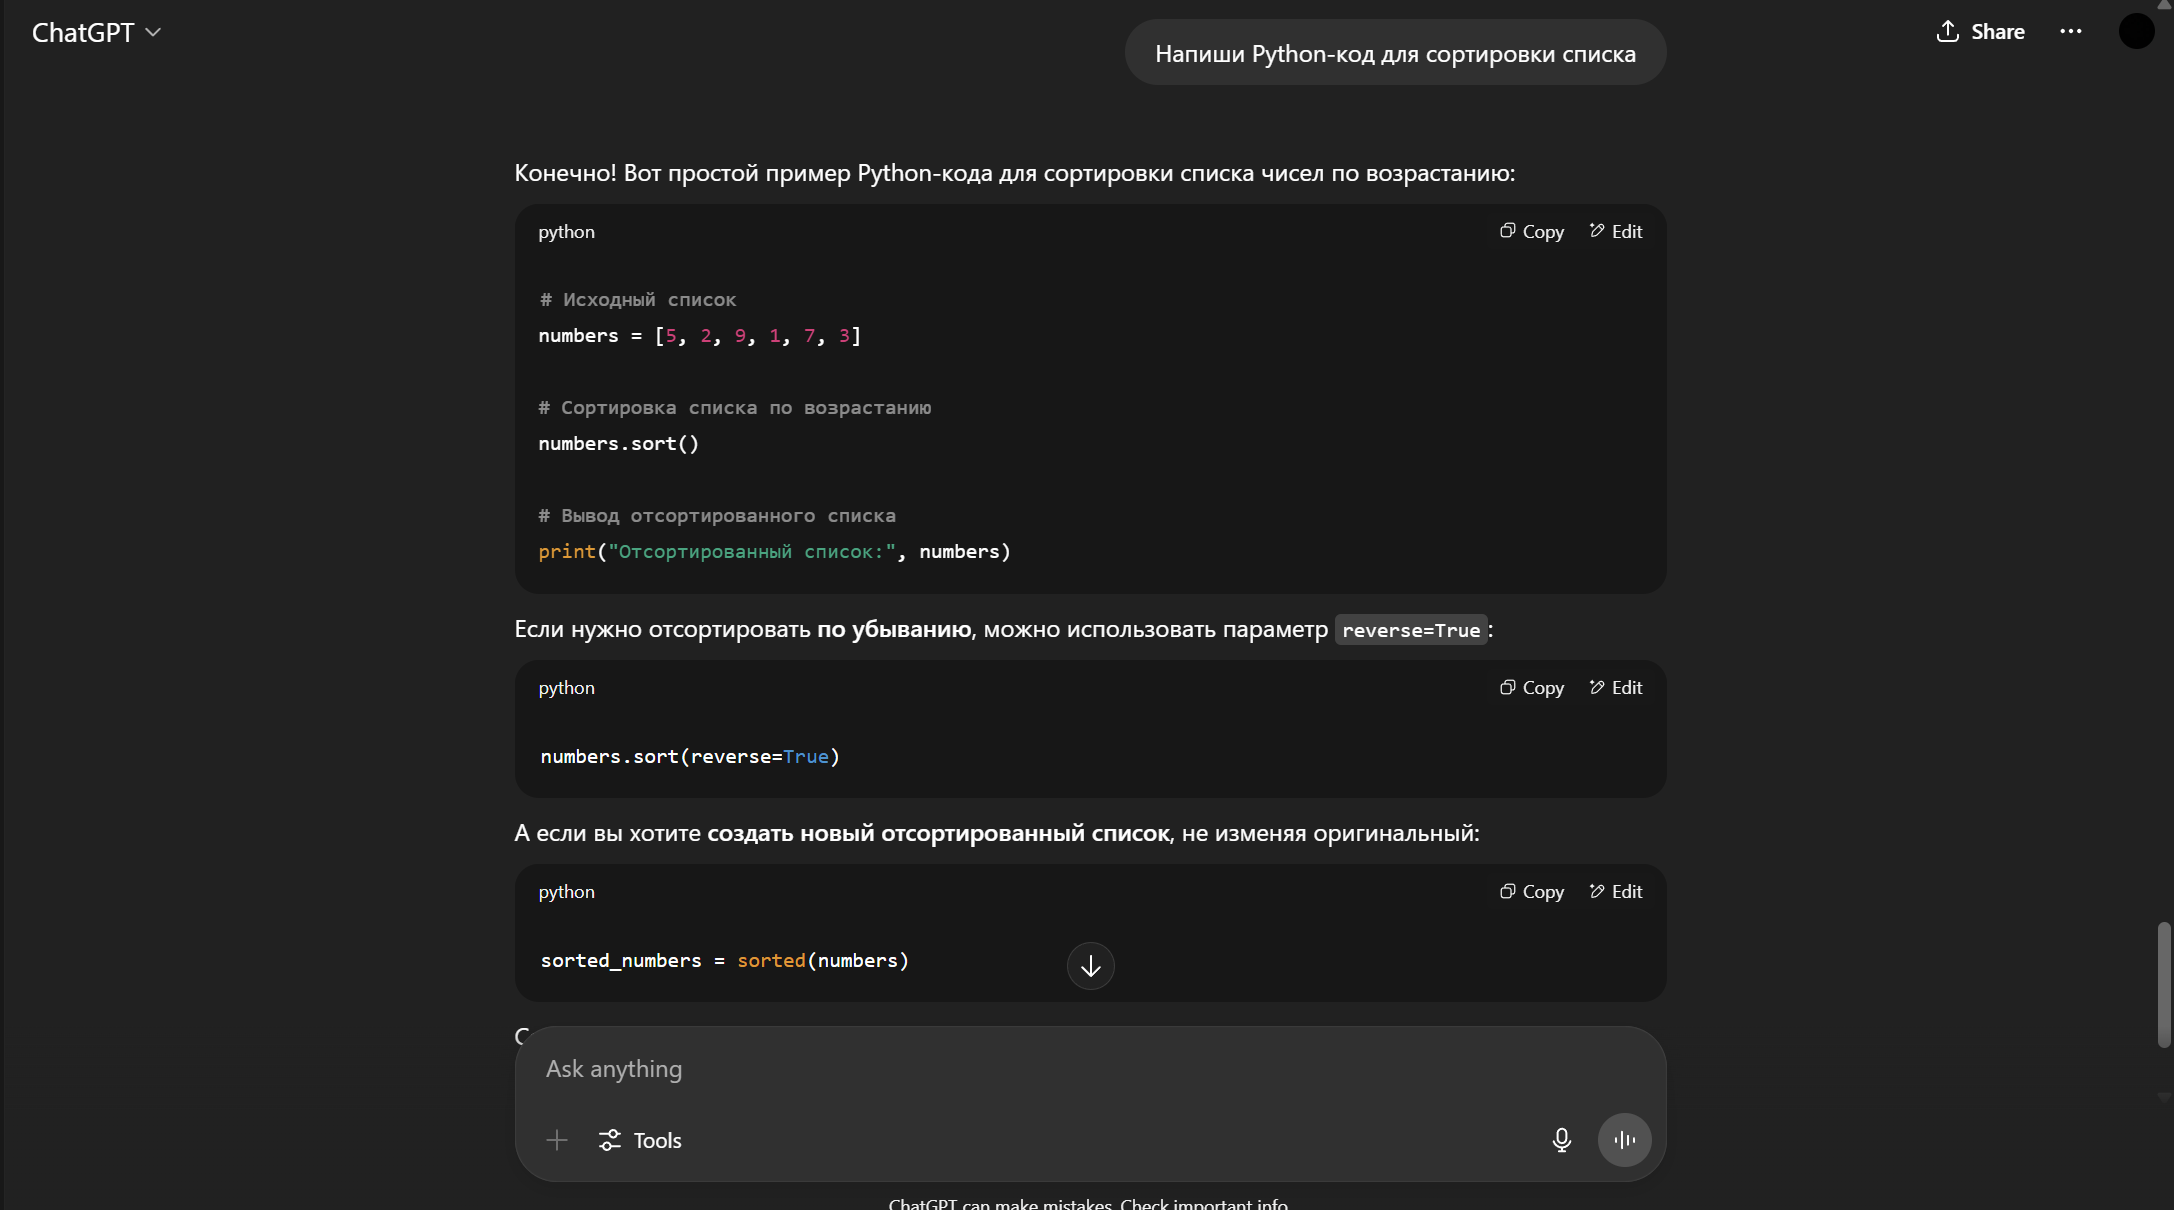Viewport: 2174px width, 1210px height.
Task: Click the scroll-to-bottom arrow button
Action: pos(1090,966)
